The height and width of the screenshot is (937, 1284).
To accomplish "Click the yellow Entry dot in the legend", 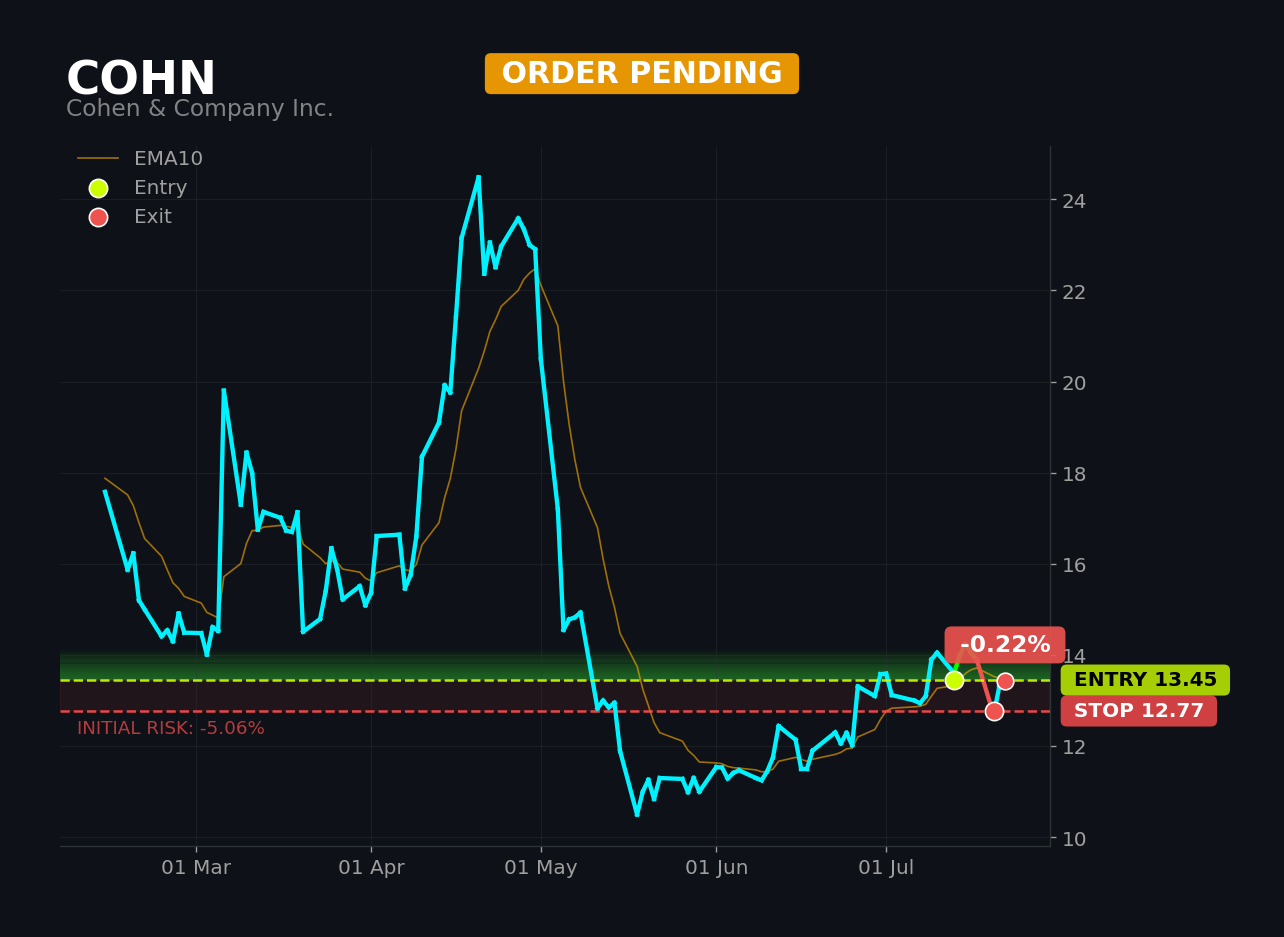I will [98, 188].
